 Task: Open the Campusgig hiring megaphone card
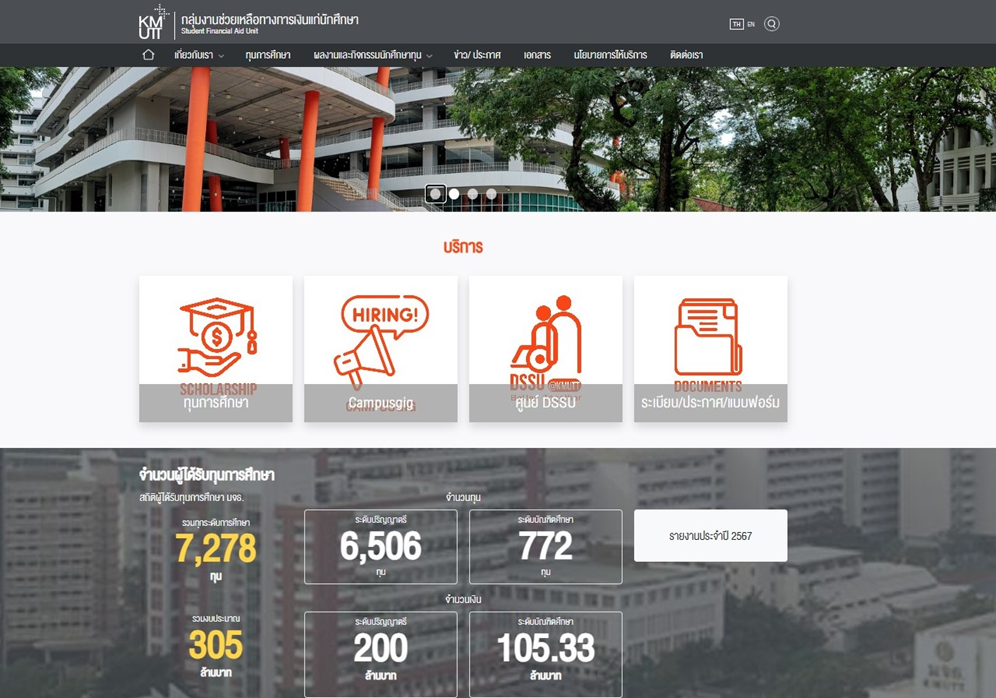coord(381,349)
